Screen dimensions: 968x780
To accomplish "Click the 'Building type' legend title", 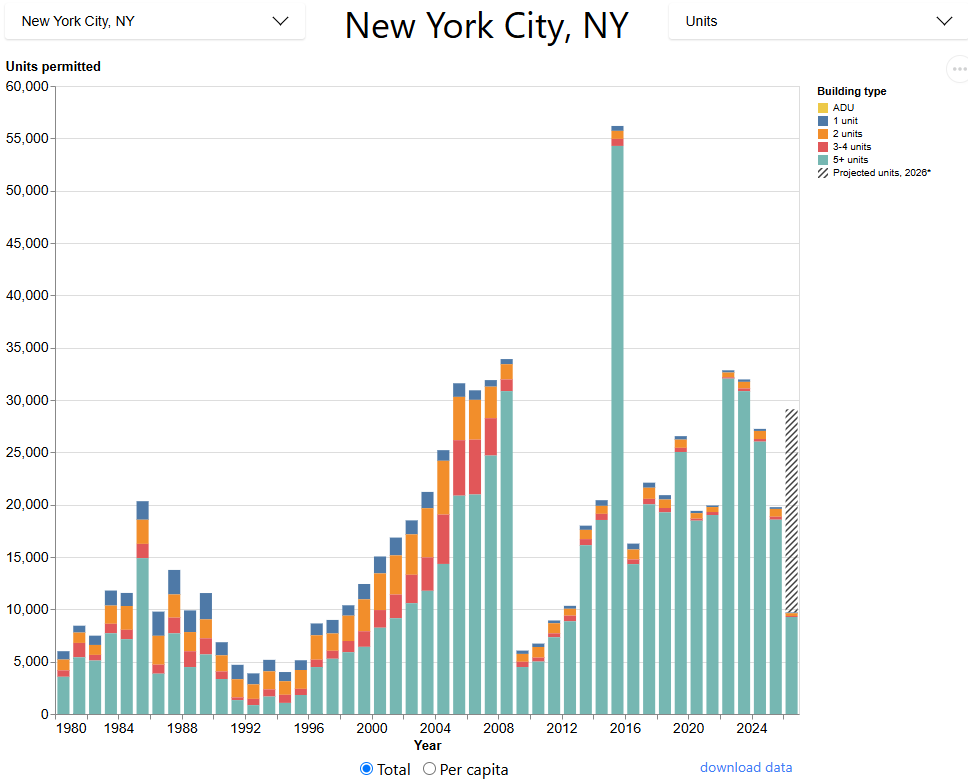I will point(851,91).
